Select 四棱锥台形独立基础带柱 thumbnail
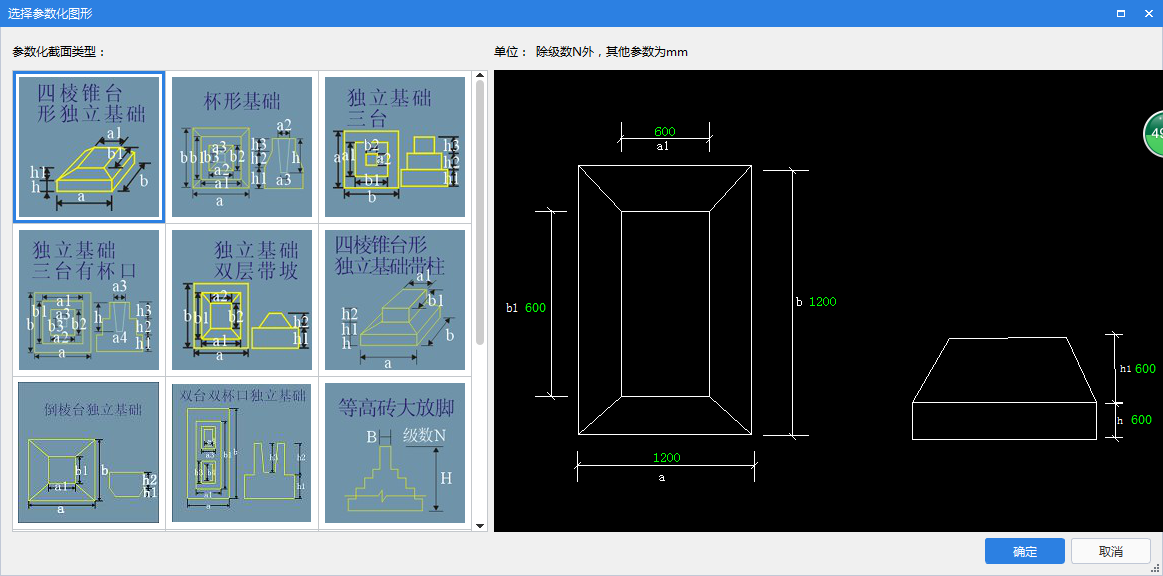1163x576 pixels. 395,299
